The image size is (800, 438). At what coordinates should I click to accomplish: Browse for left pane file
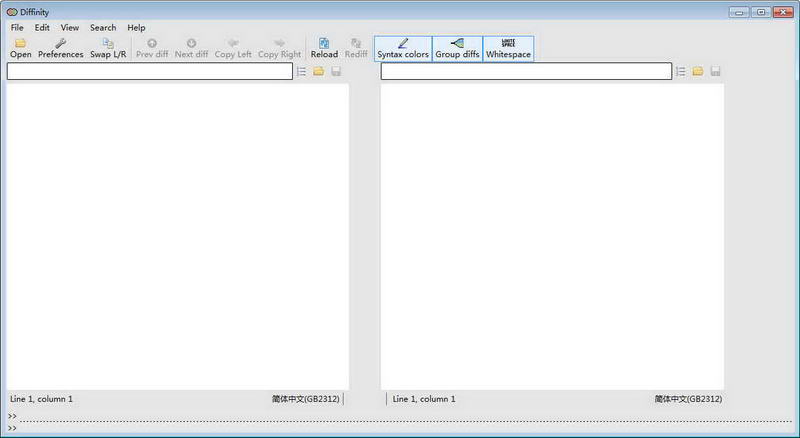click(318, 71)
